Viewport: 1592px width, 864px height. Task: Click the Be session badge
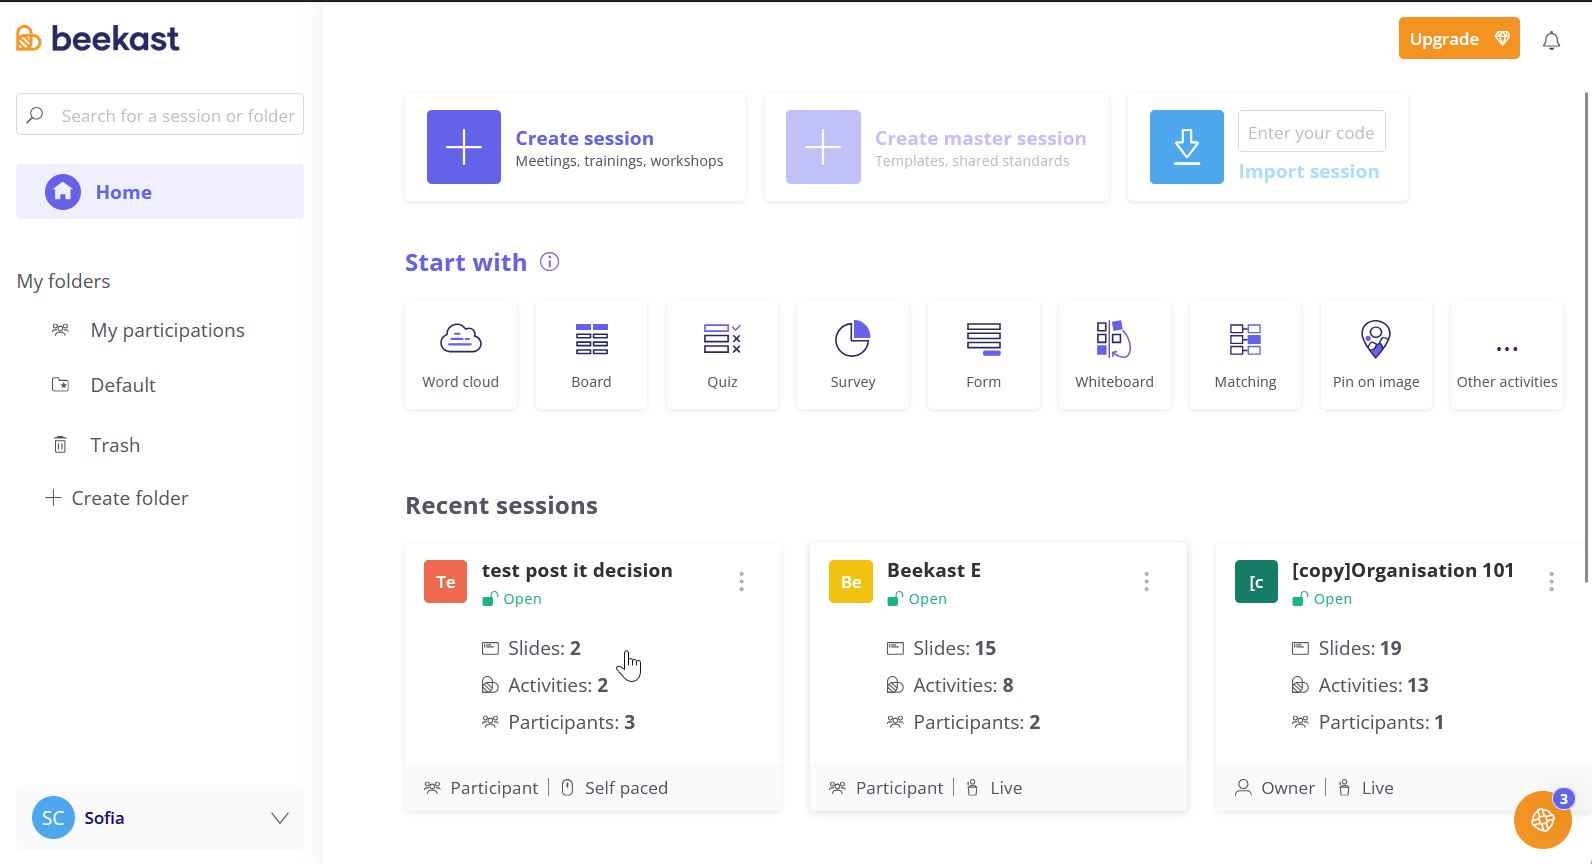[x=851, y=582]
